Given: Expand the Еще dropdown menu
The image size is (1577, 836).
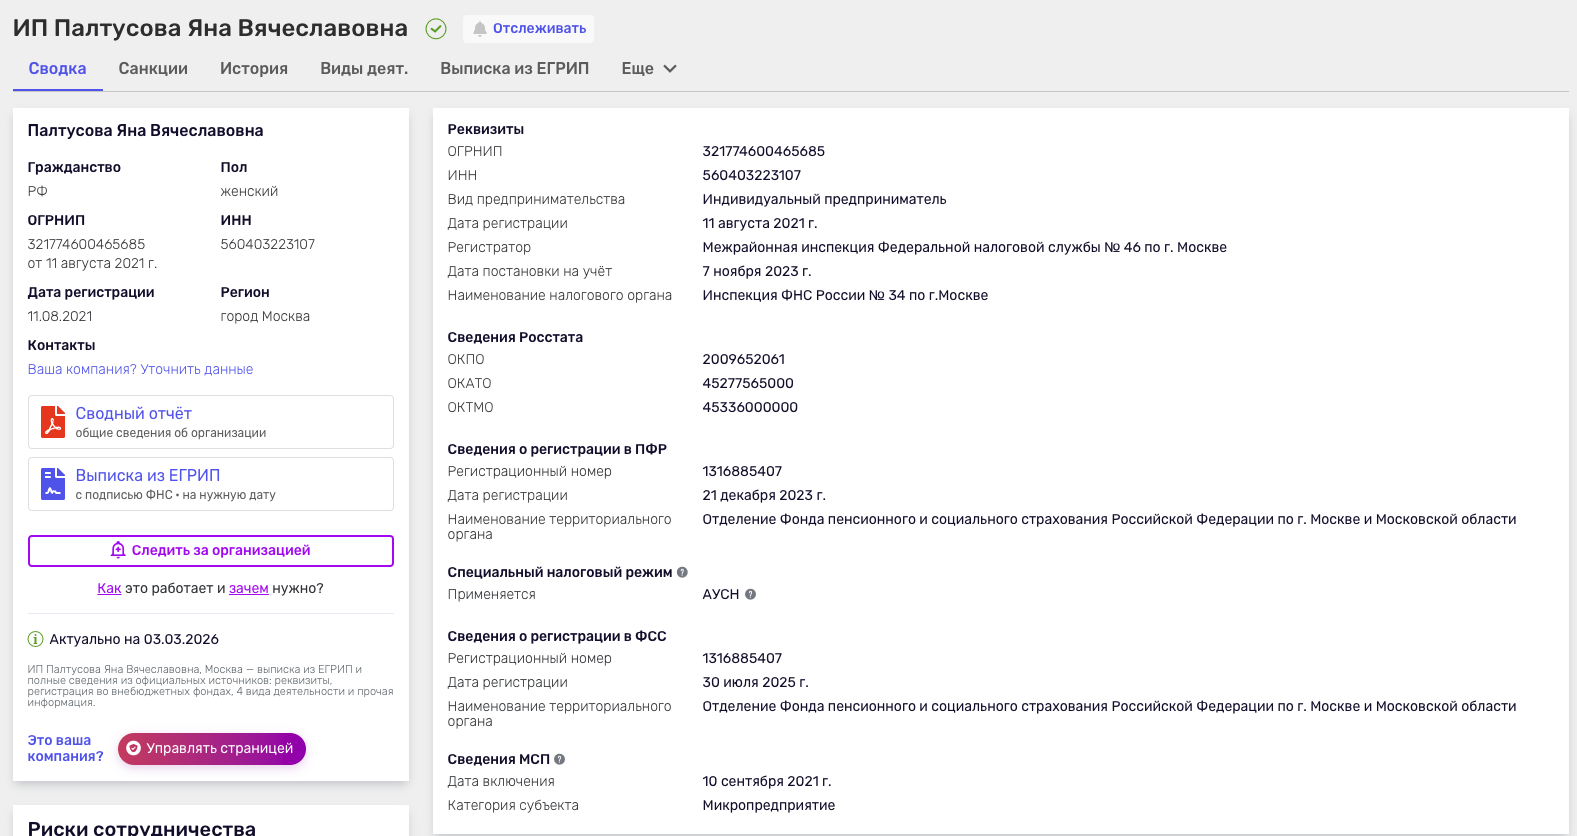Looking at the screenshot, I should coord(649,69).
